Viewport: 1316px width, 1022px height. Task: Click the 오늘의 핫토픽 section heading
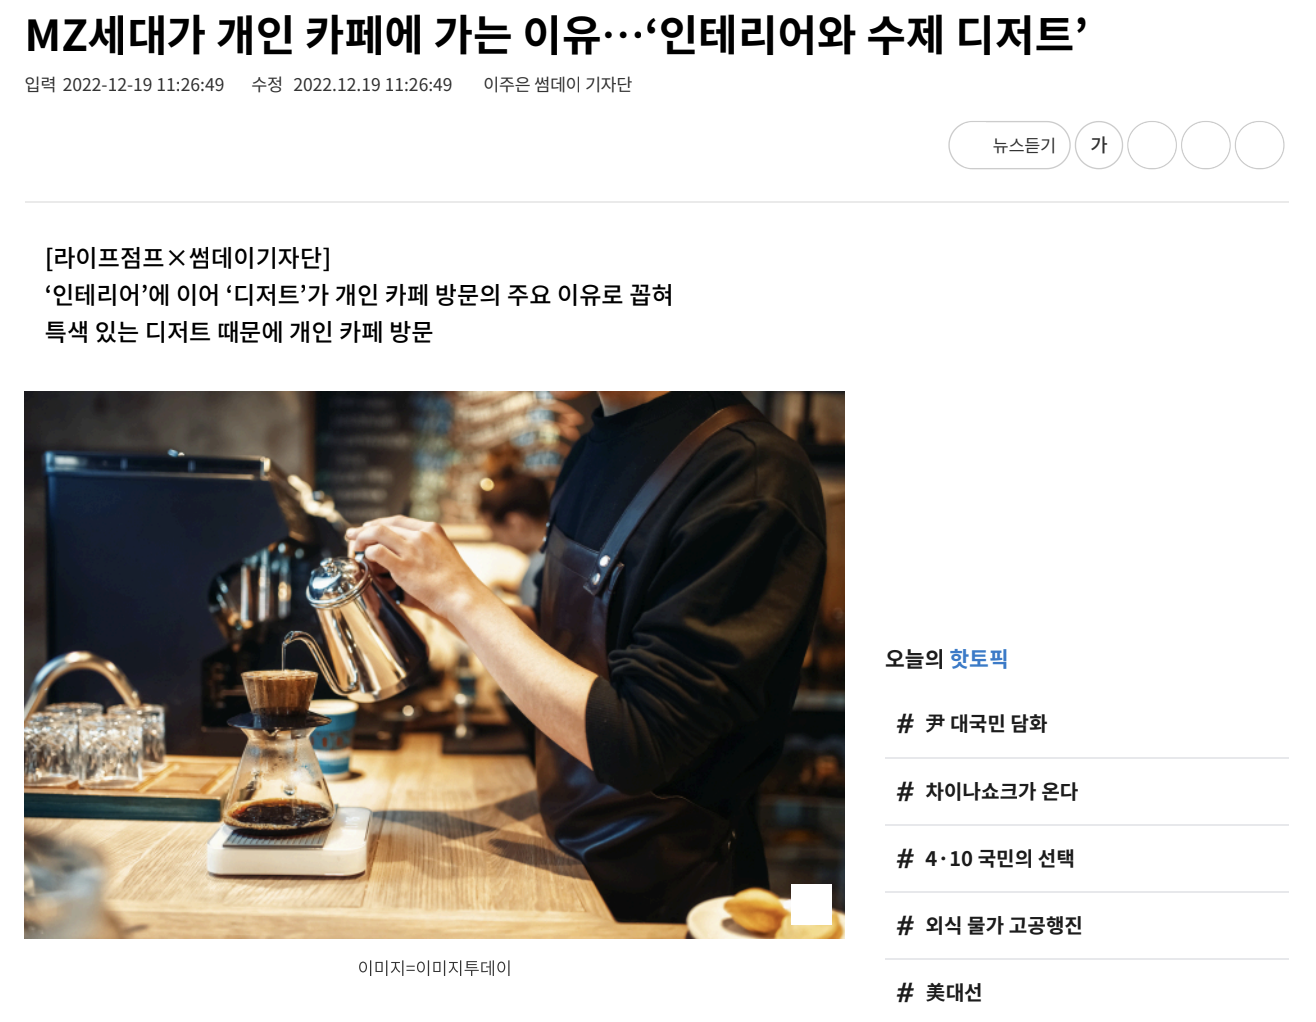(946, 659)
